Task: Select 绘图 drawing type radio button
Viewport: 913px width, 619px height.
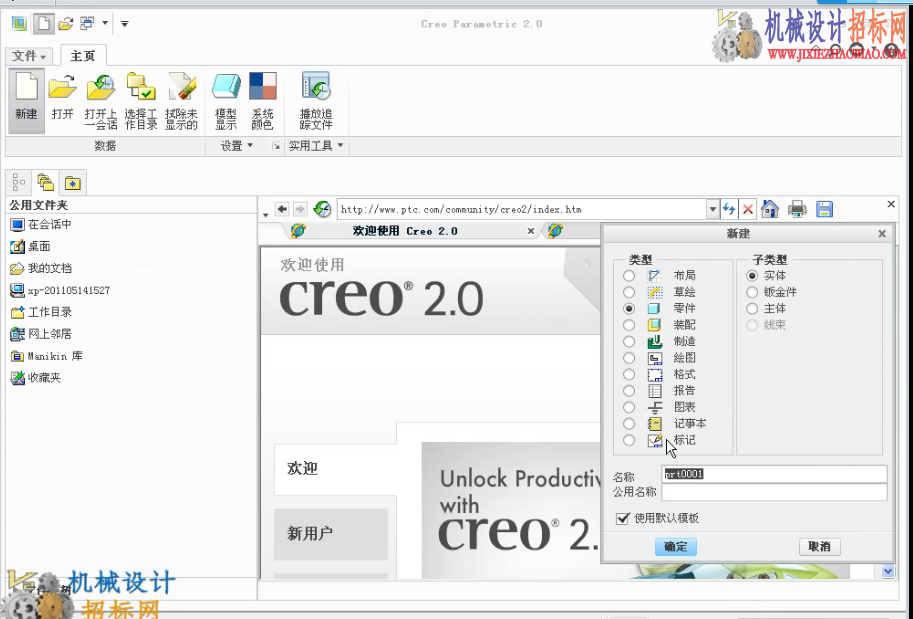Action: pos(629,358)
